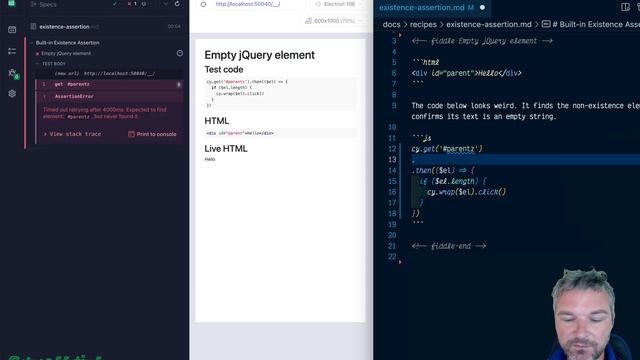Place cursor on highlighted line 13
640x360 pixels.
tap(526, 160)
